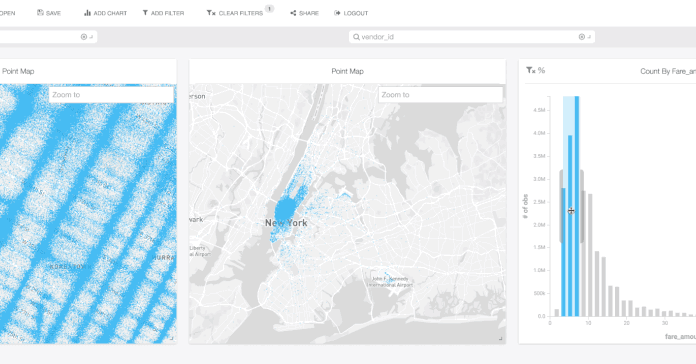Image resolution: width=696 pixels, height=364 pixels.
Task: Click the left filter box clear icon
Action: (x=83, y=37)
